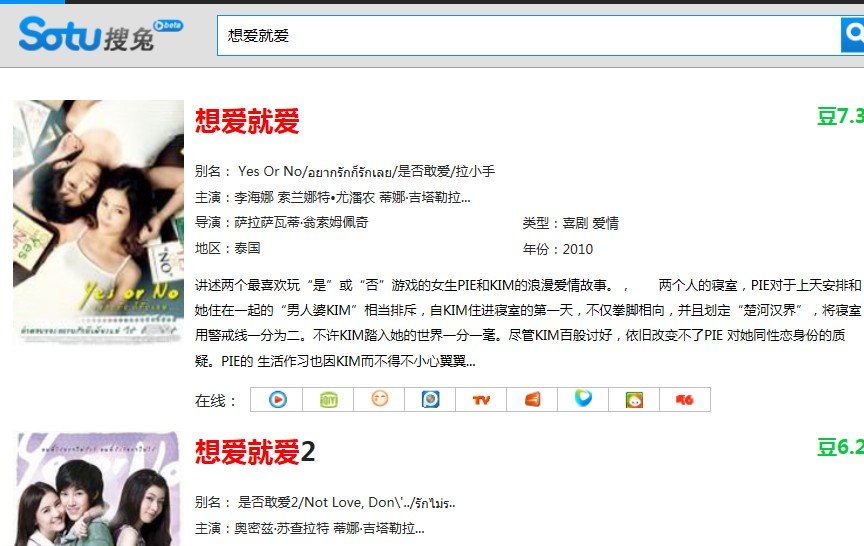Open the Youku blue play icon source

277,399
